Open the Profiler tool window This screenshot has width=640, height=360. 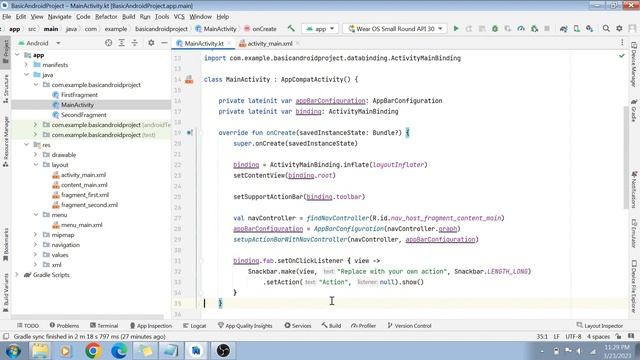point(363,326)
